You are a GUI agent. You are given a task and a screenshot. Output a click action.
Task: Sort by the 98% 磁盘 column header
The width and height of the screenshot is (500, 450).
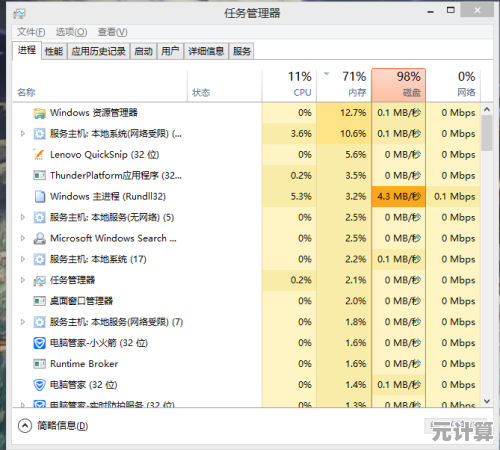(x=398, y=85)
